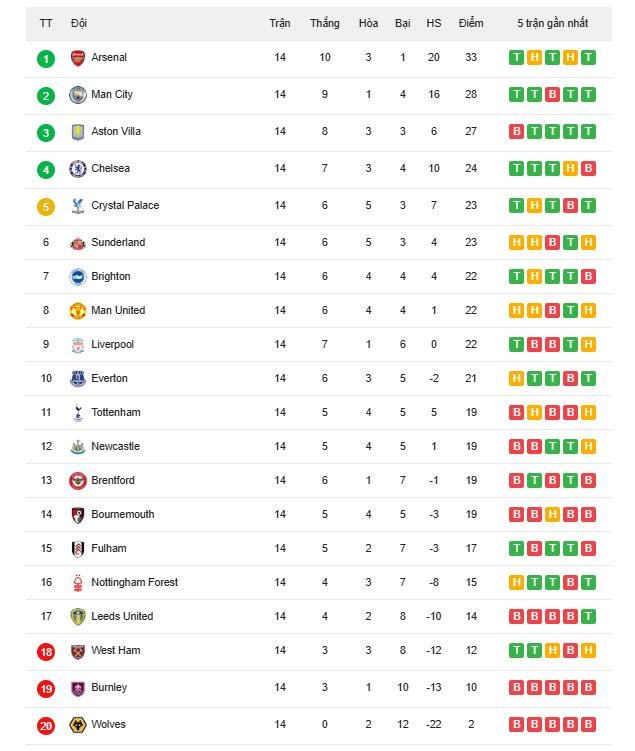635x751 pixels.
Task: Open the Sunderland team link
Action: (x=117, y=243)
